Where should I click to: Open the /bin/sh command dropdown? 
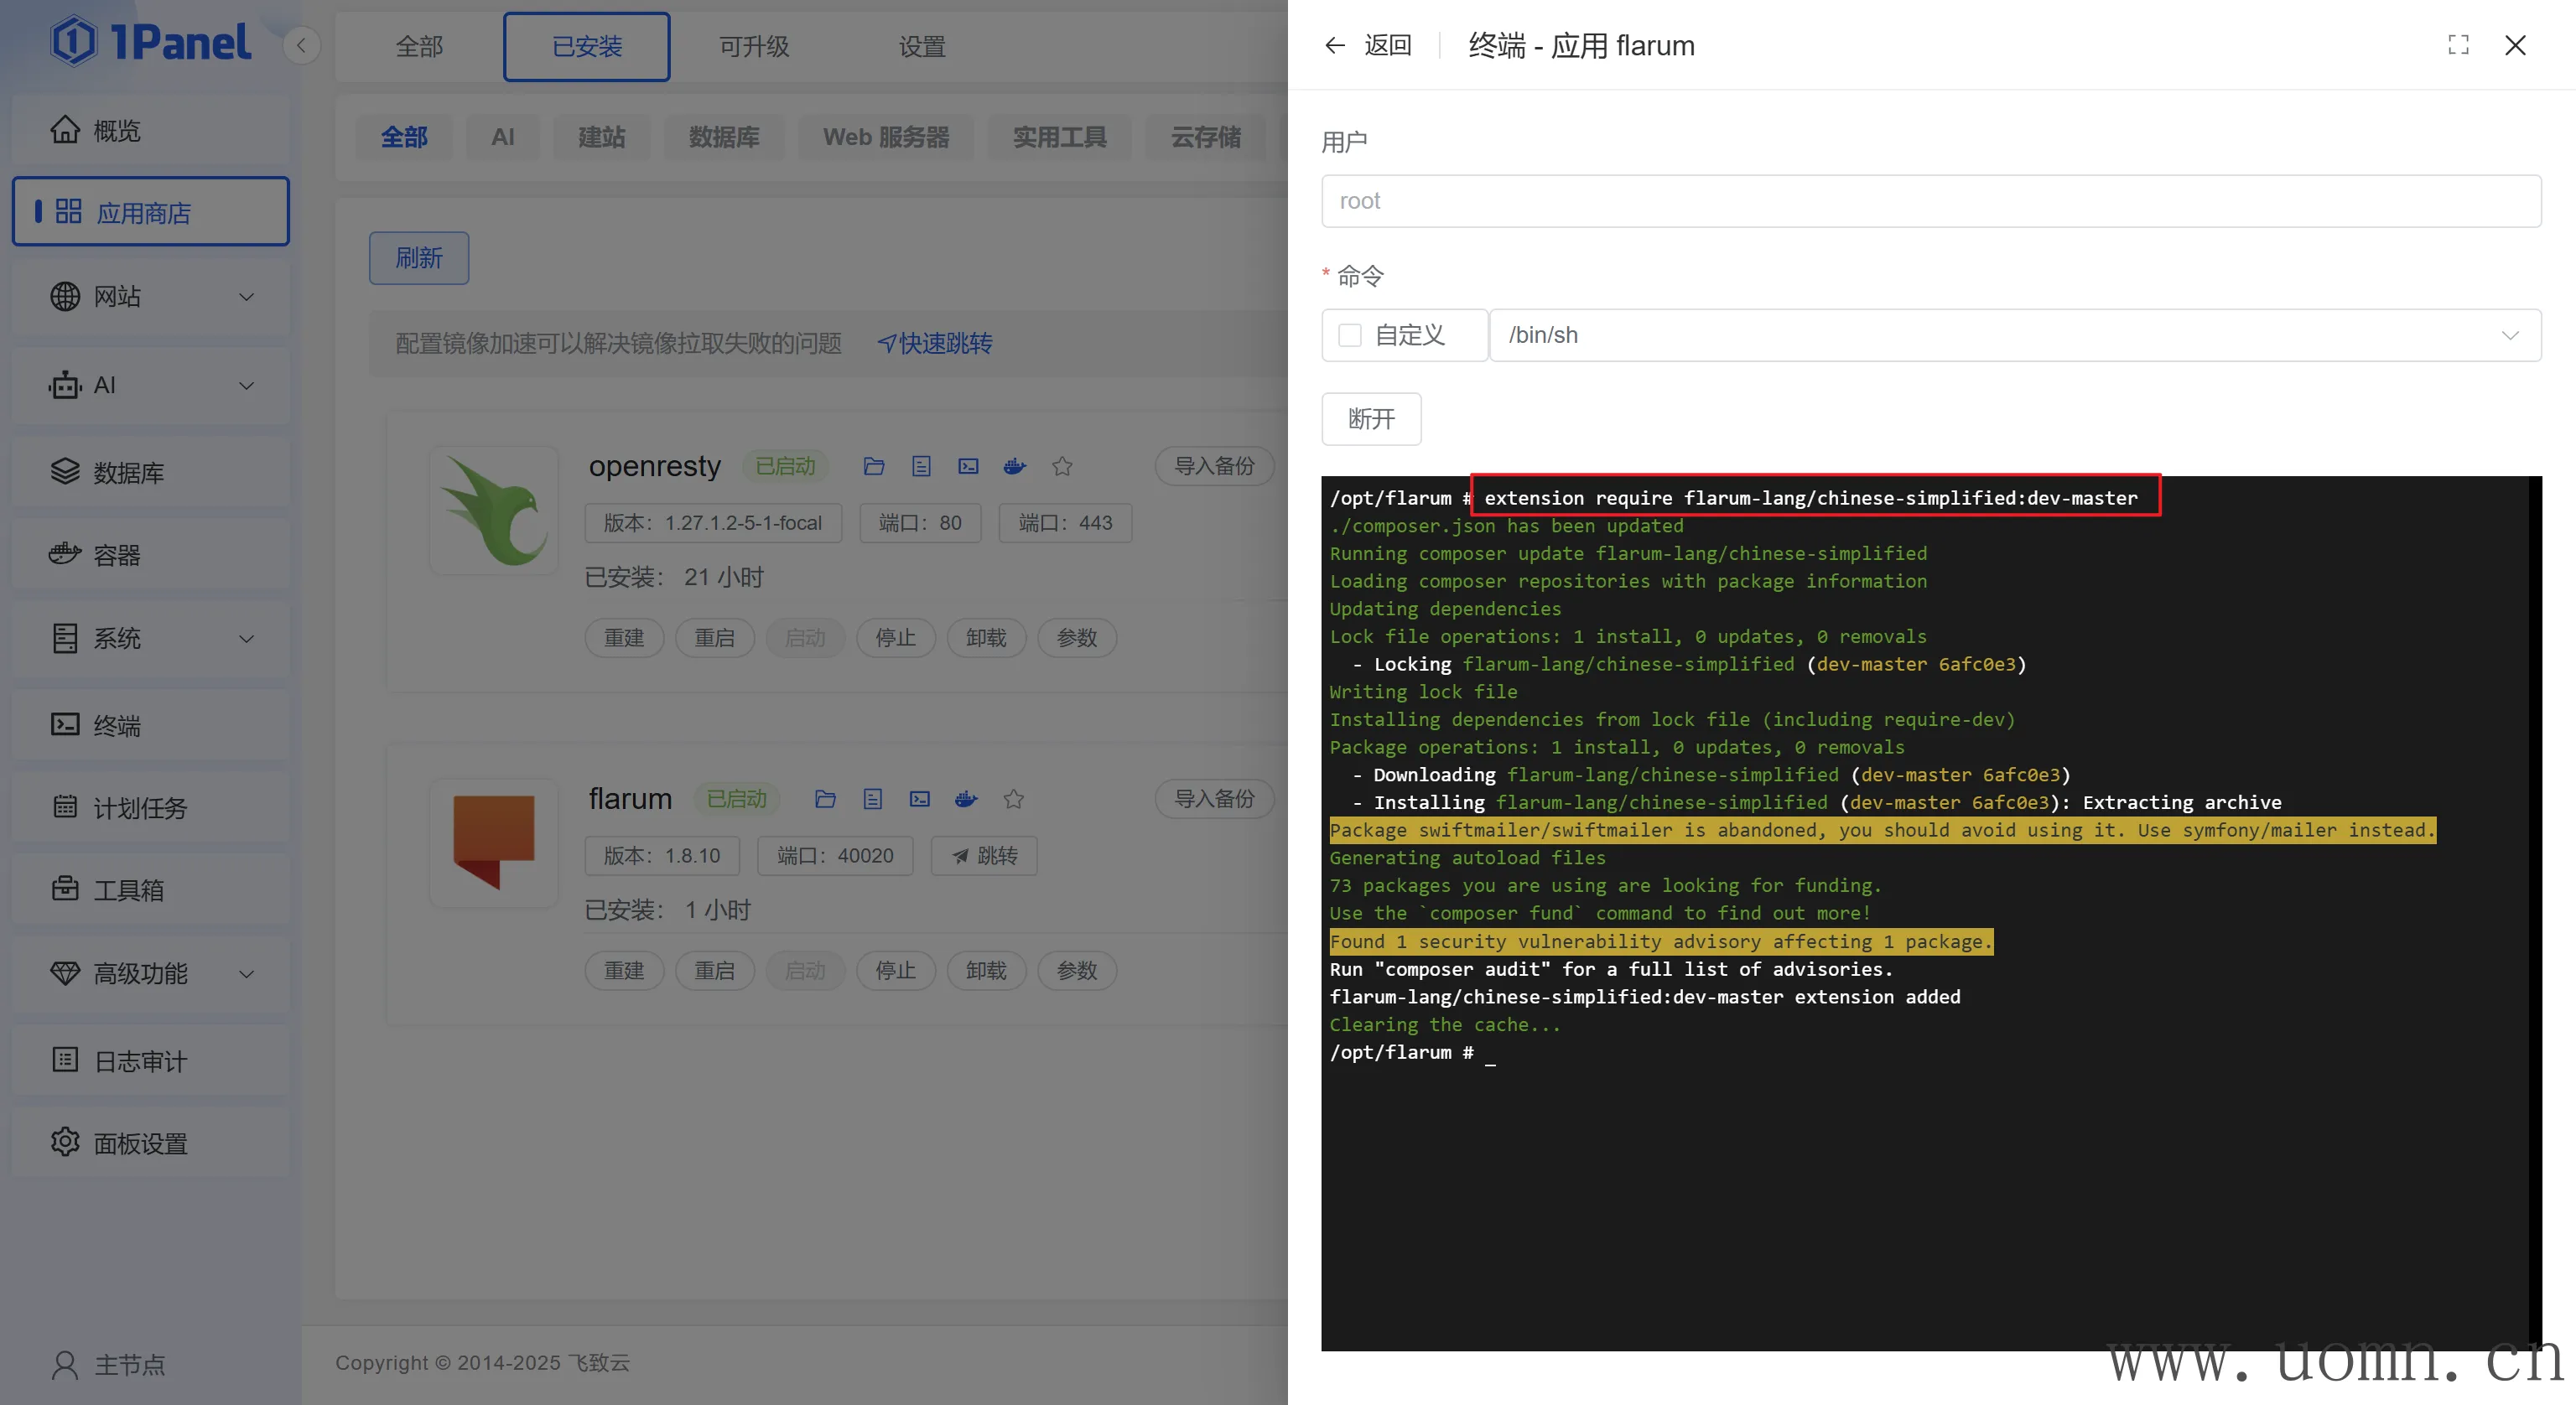point(2014,335)
